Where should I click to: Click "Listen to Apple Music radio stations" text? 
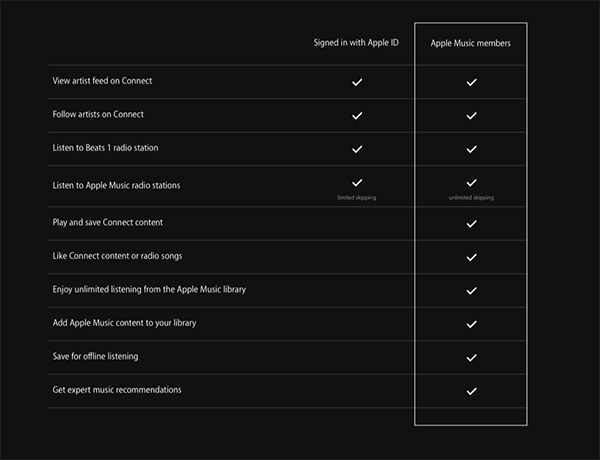[116, 186]
